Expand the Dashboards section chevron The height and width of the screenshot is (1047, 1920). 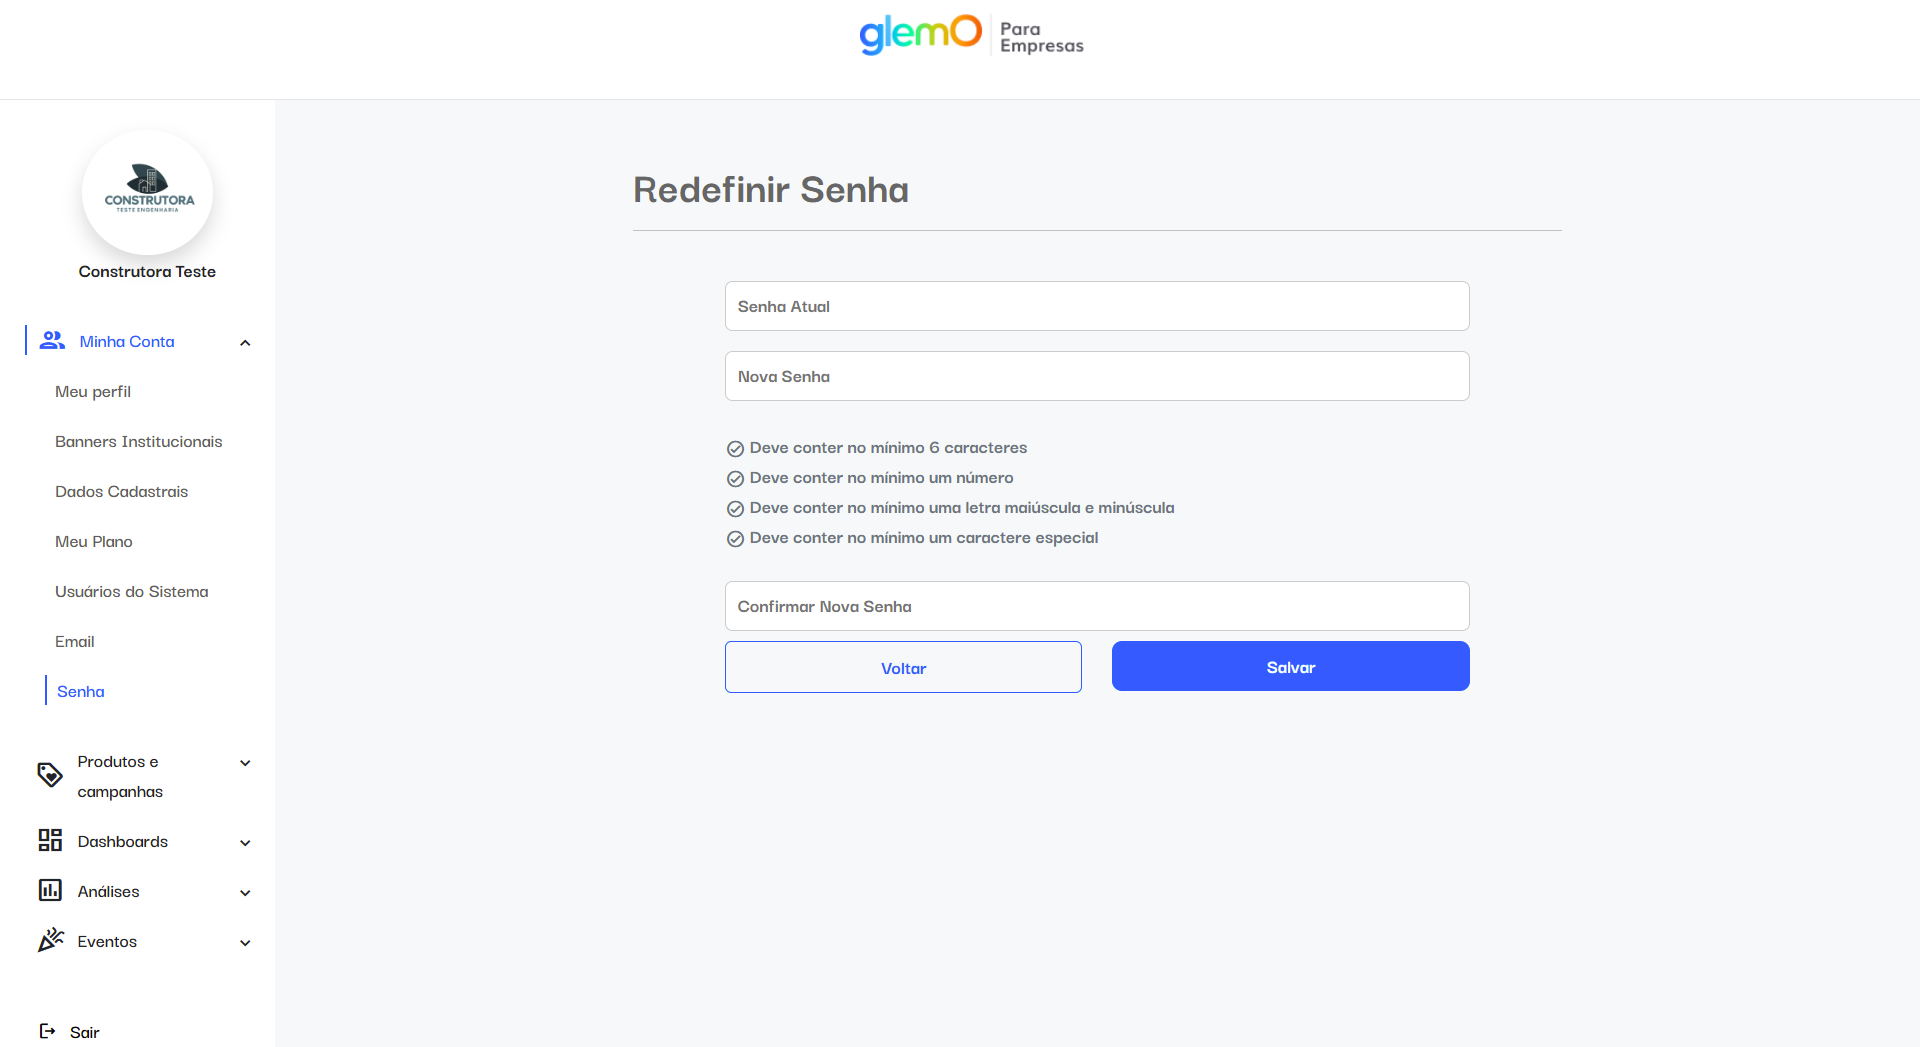245,843
